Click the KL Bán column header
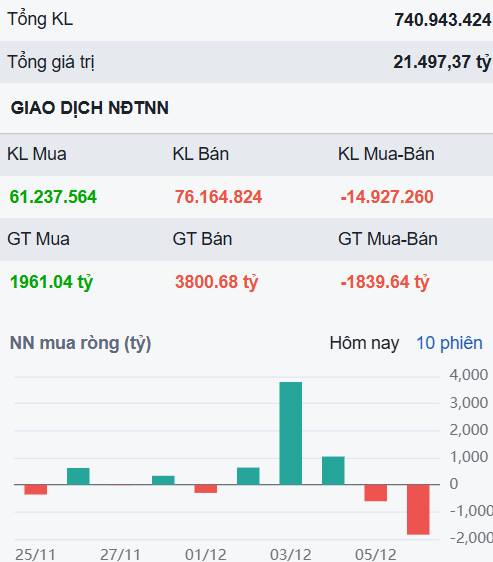The width and height of the screenshot is (493, 562). 200,154
